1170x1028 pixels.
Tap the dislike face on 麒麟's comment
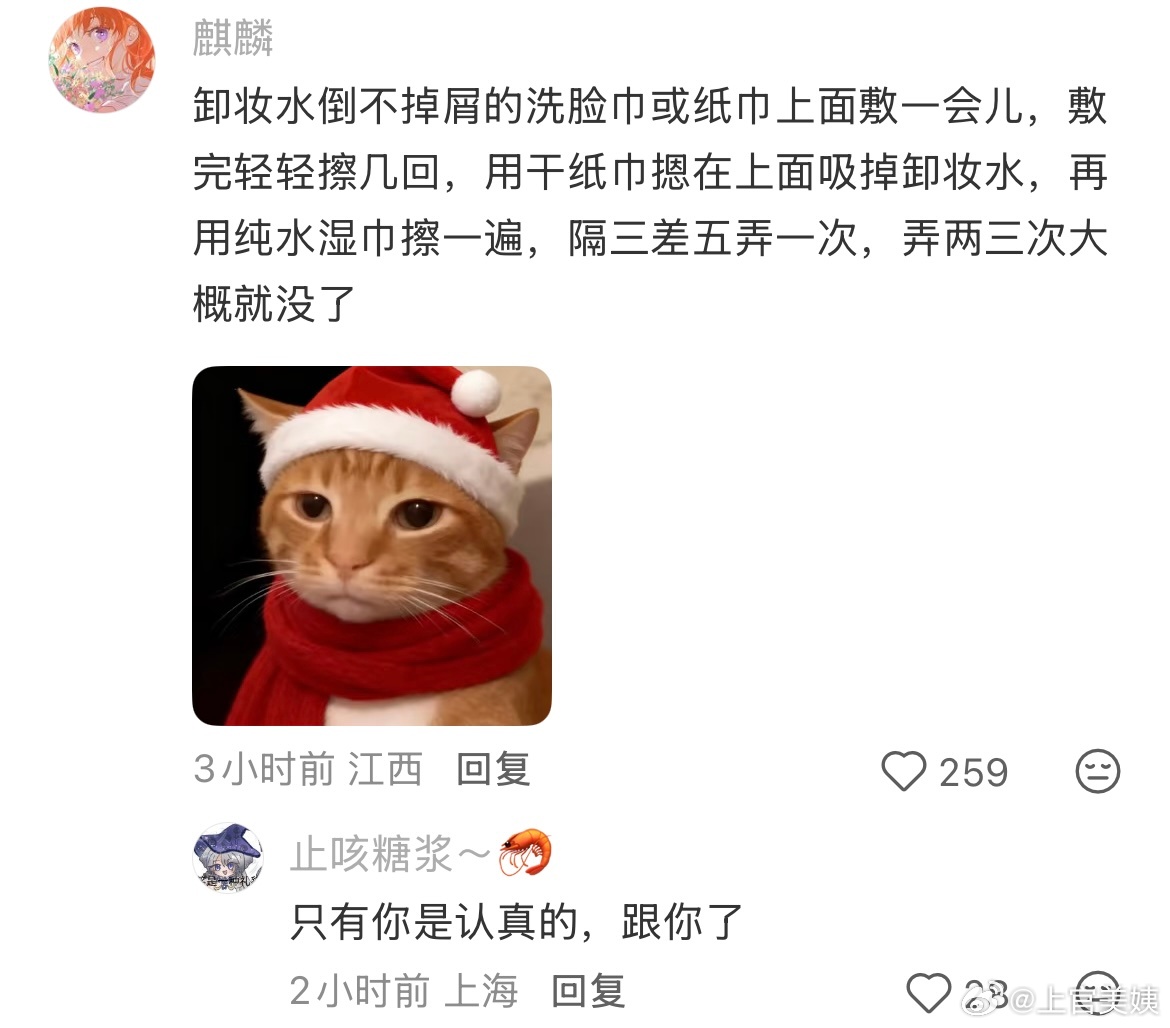tap(1098, 771)
